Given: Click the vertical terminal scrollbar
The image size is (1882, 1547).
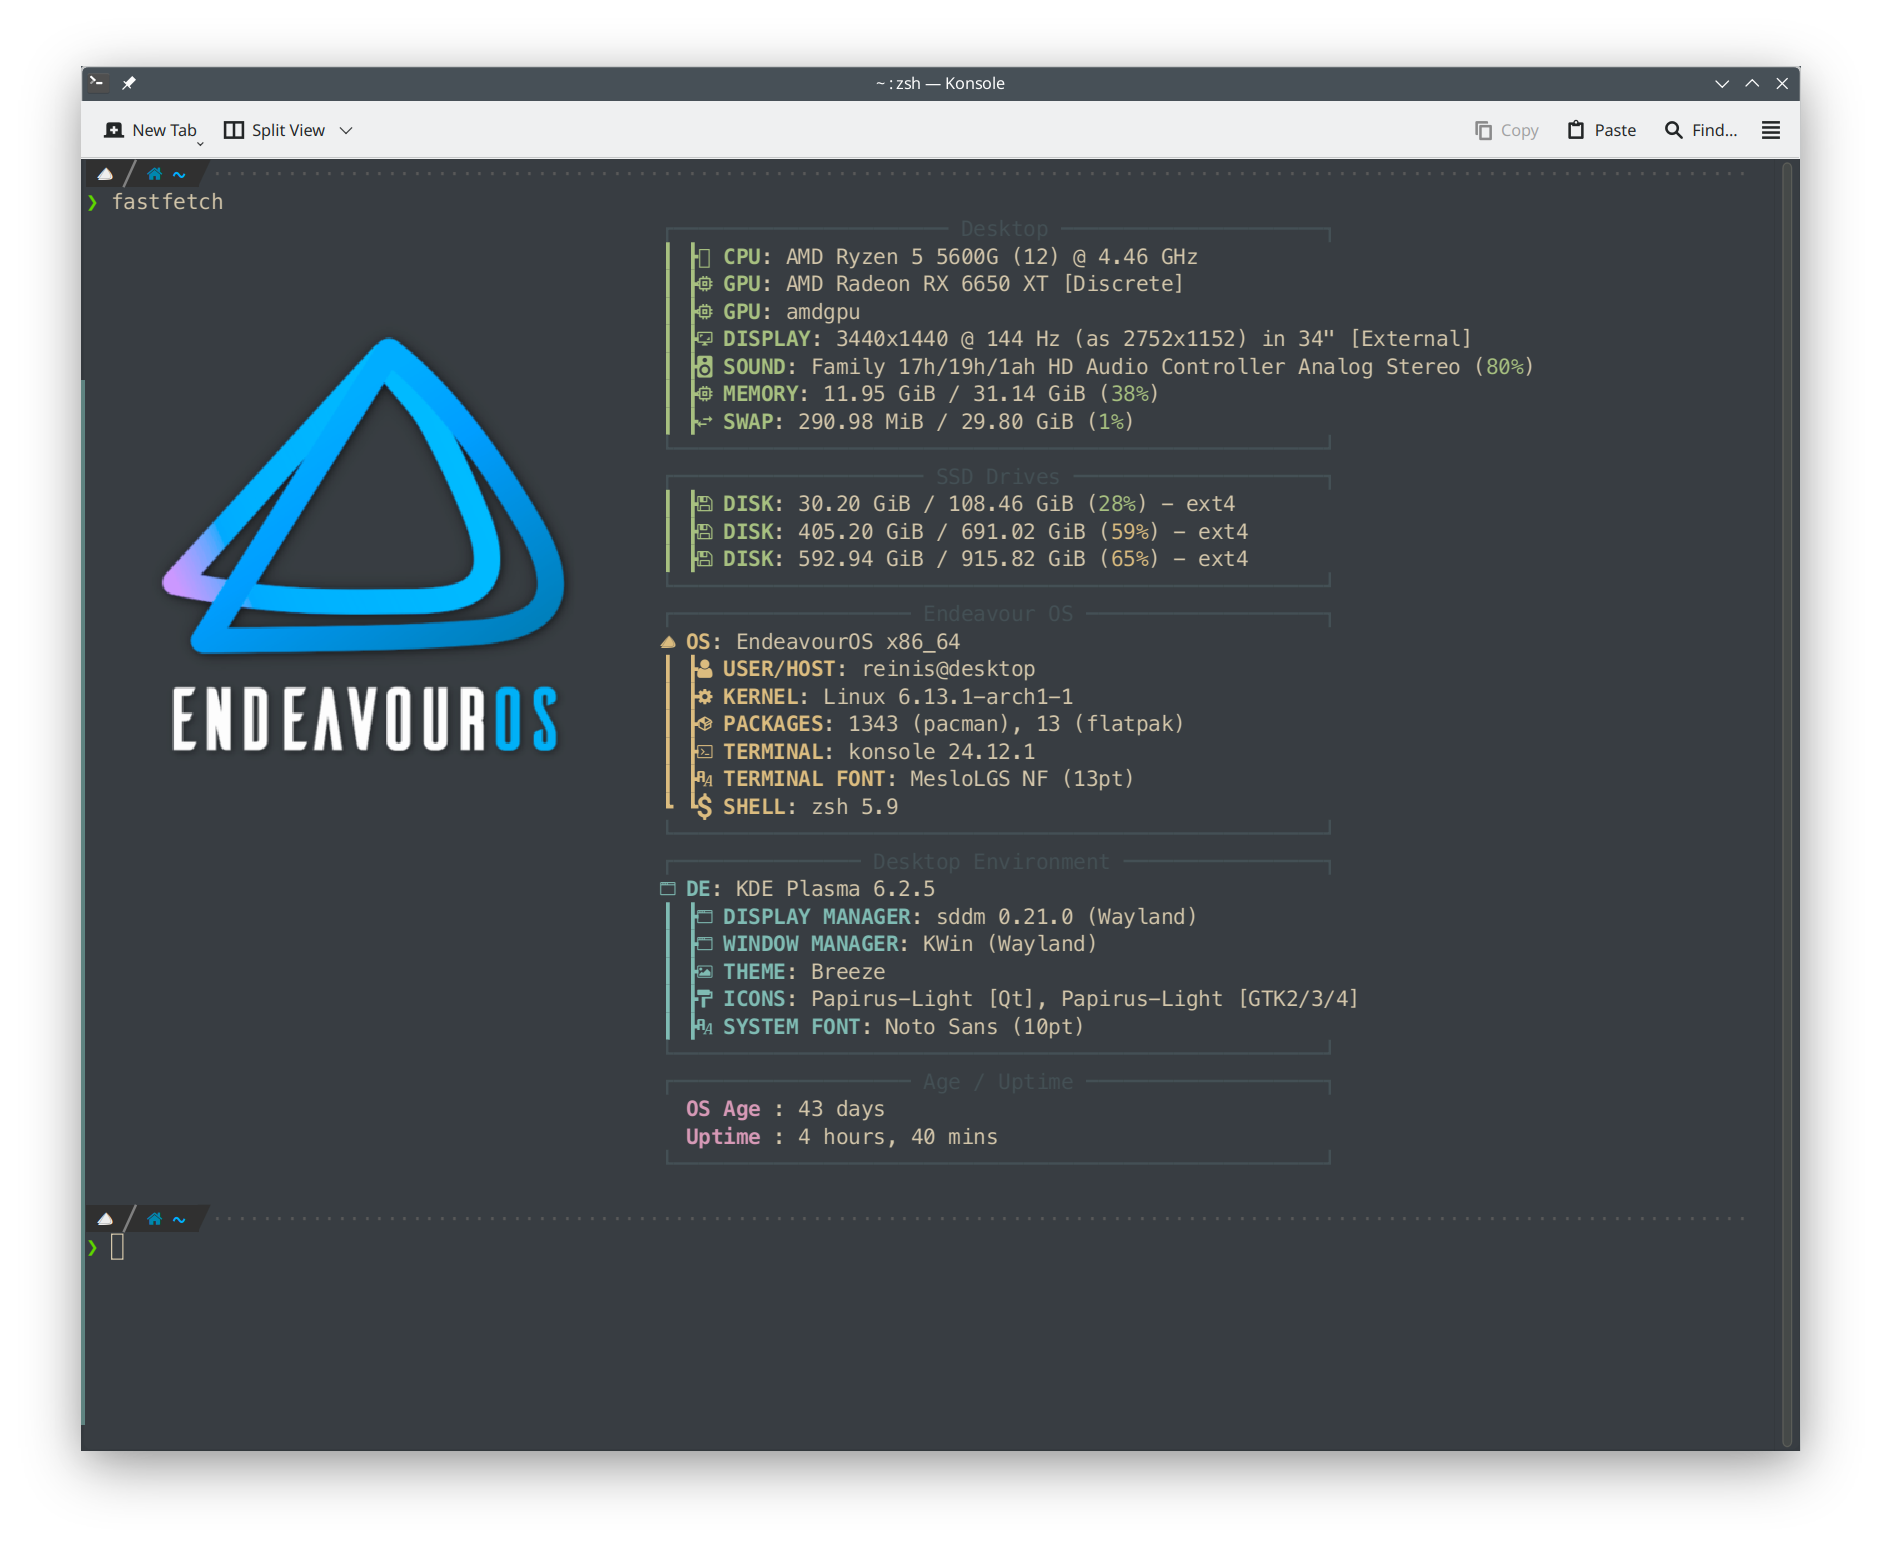Looking at the screenshot, I should (x=1788, y=803).
